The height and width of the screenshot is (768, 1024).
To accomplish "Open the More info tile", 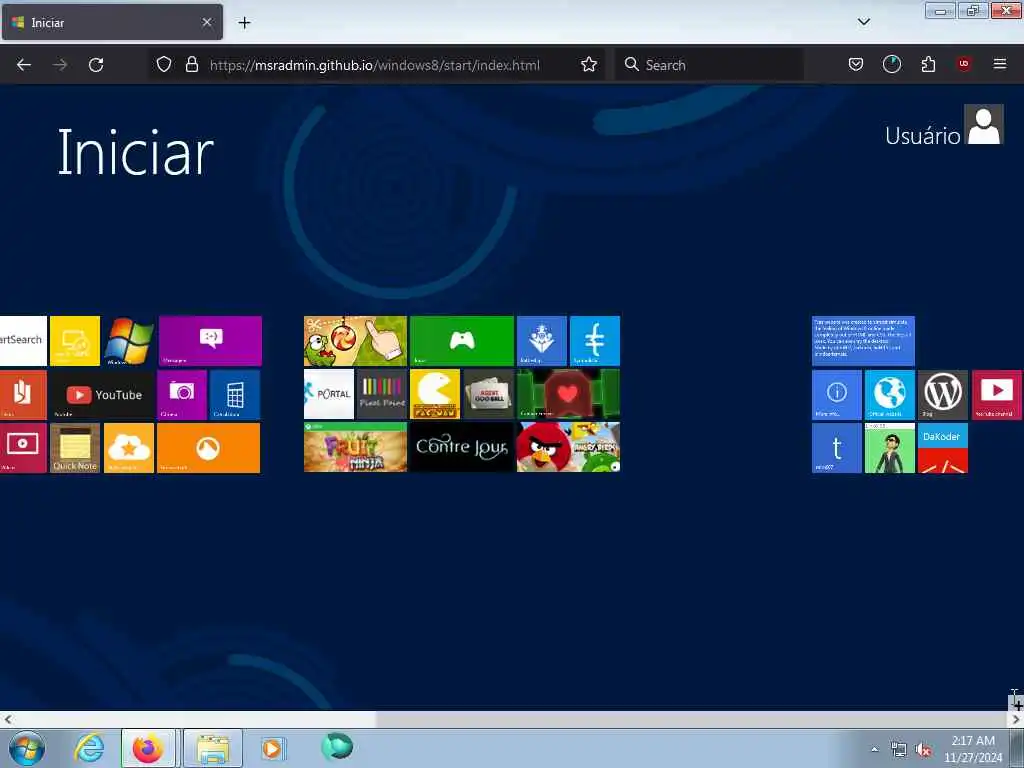I will coord(837,394).
